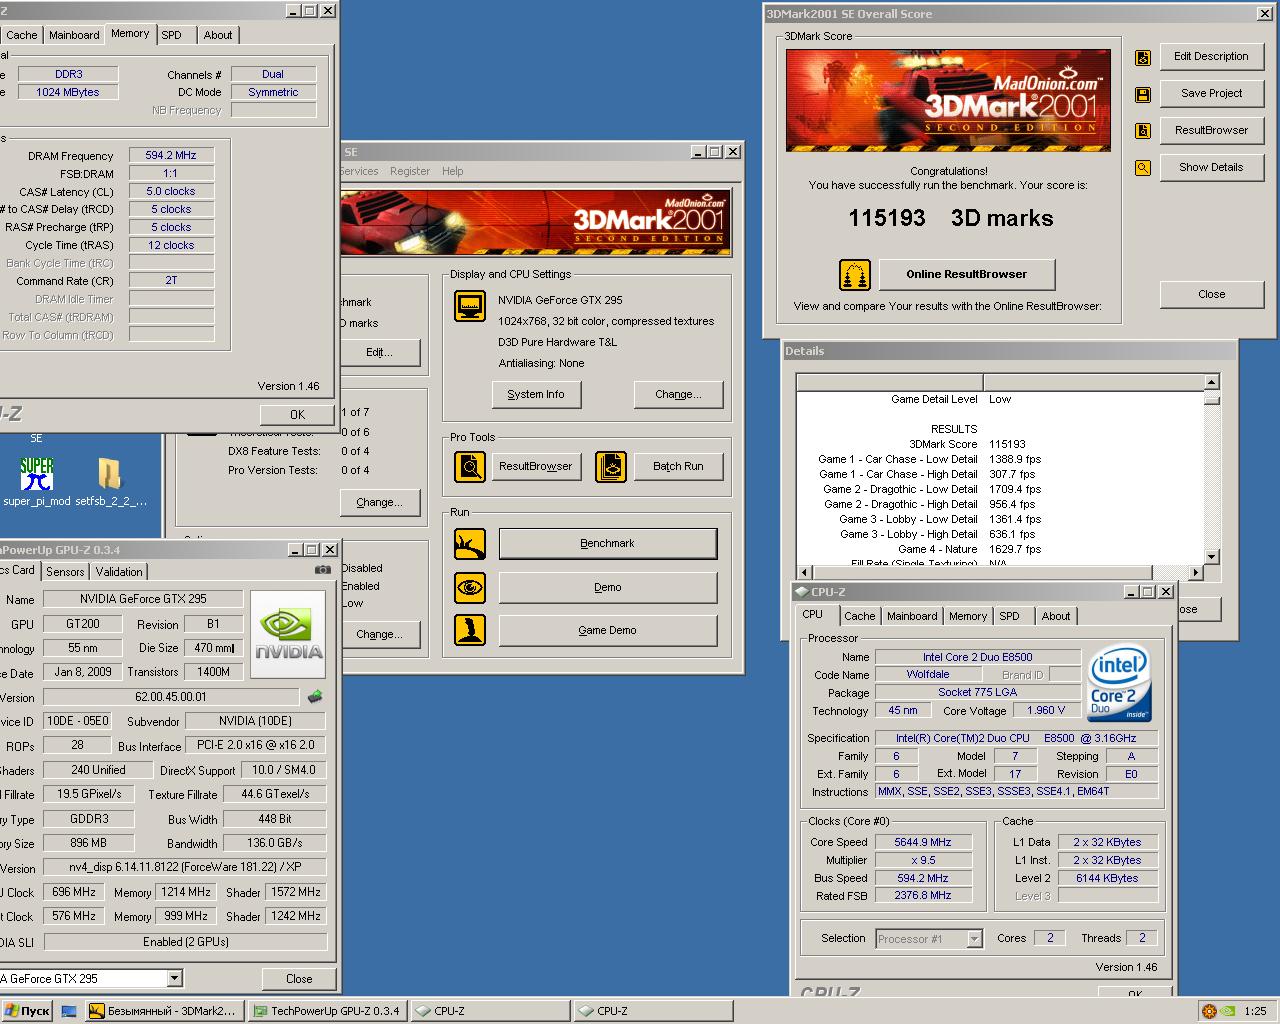Click the Demo eye icon
The height and width of the screenshot is (1024, 1280).
point(470,588)
